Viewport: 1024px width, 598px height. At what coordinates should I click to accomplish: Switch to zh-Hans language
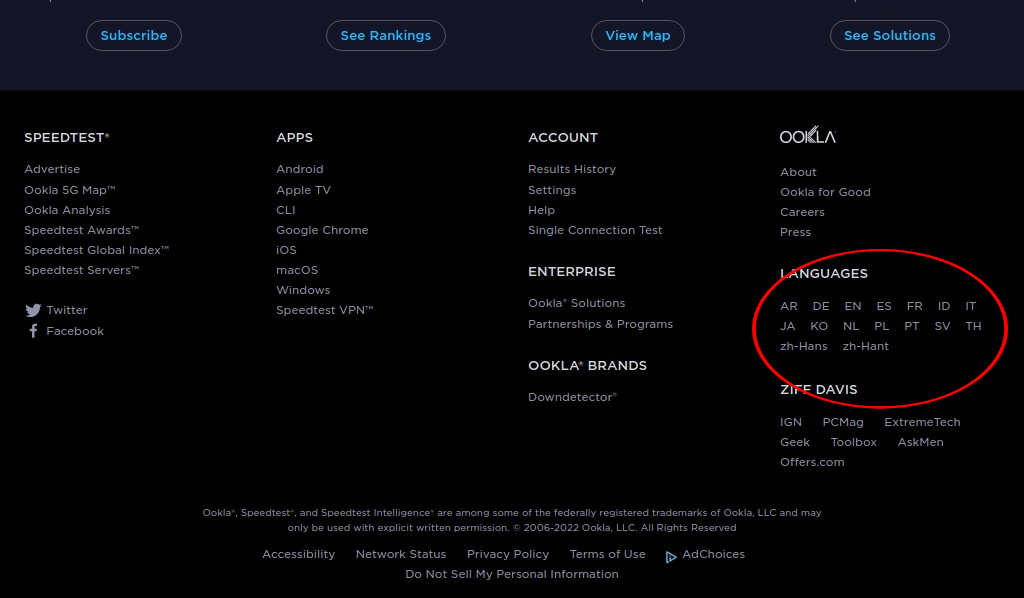point(804,347)
